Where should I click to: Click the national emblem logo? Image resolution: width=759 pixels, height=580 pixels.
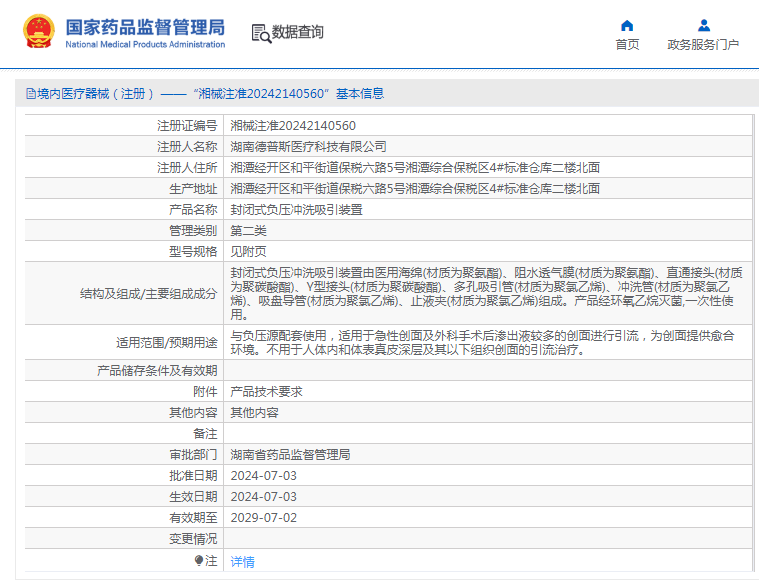coord(39,31)
